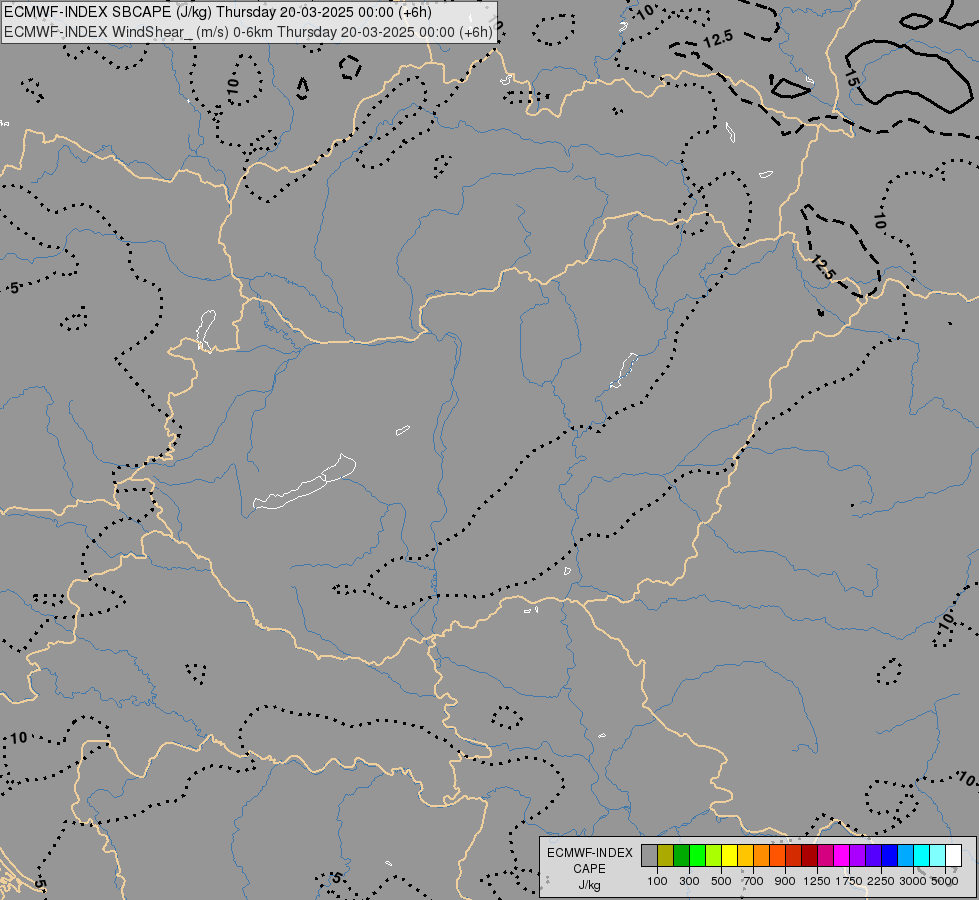
Task: Click the pure yellow legend swatch
Action: click(729, 855)
